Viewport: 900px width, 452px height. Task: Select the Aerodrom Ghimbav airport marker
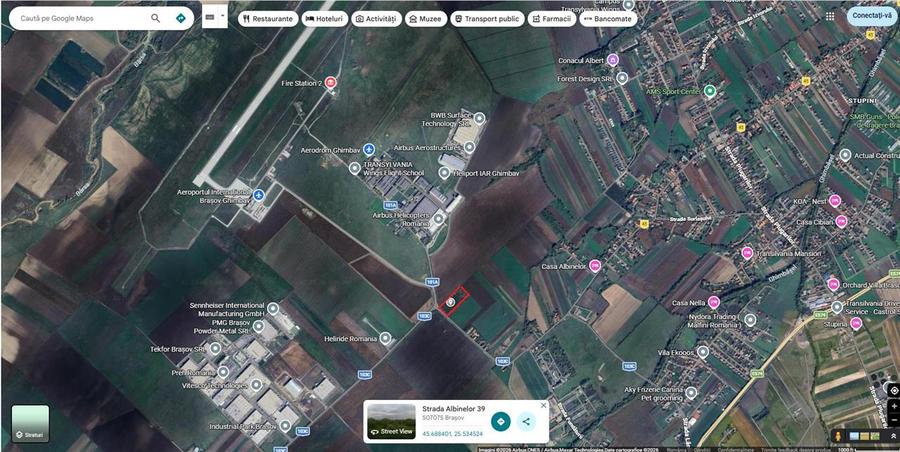coord(368,150)
